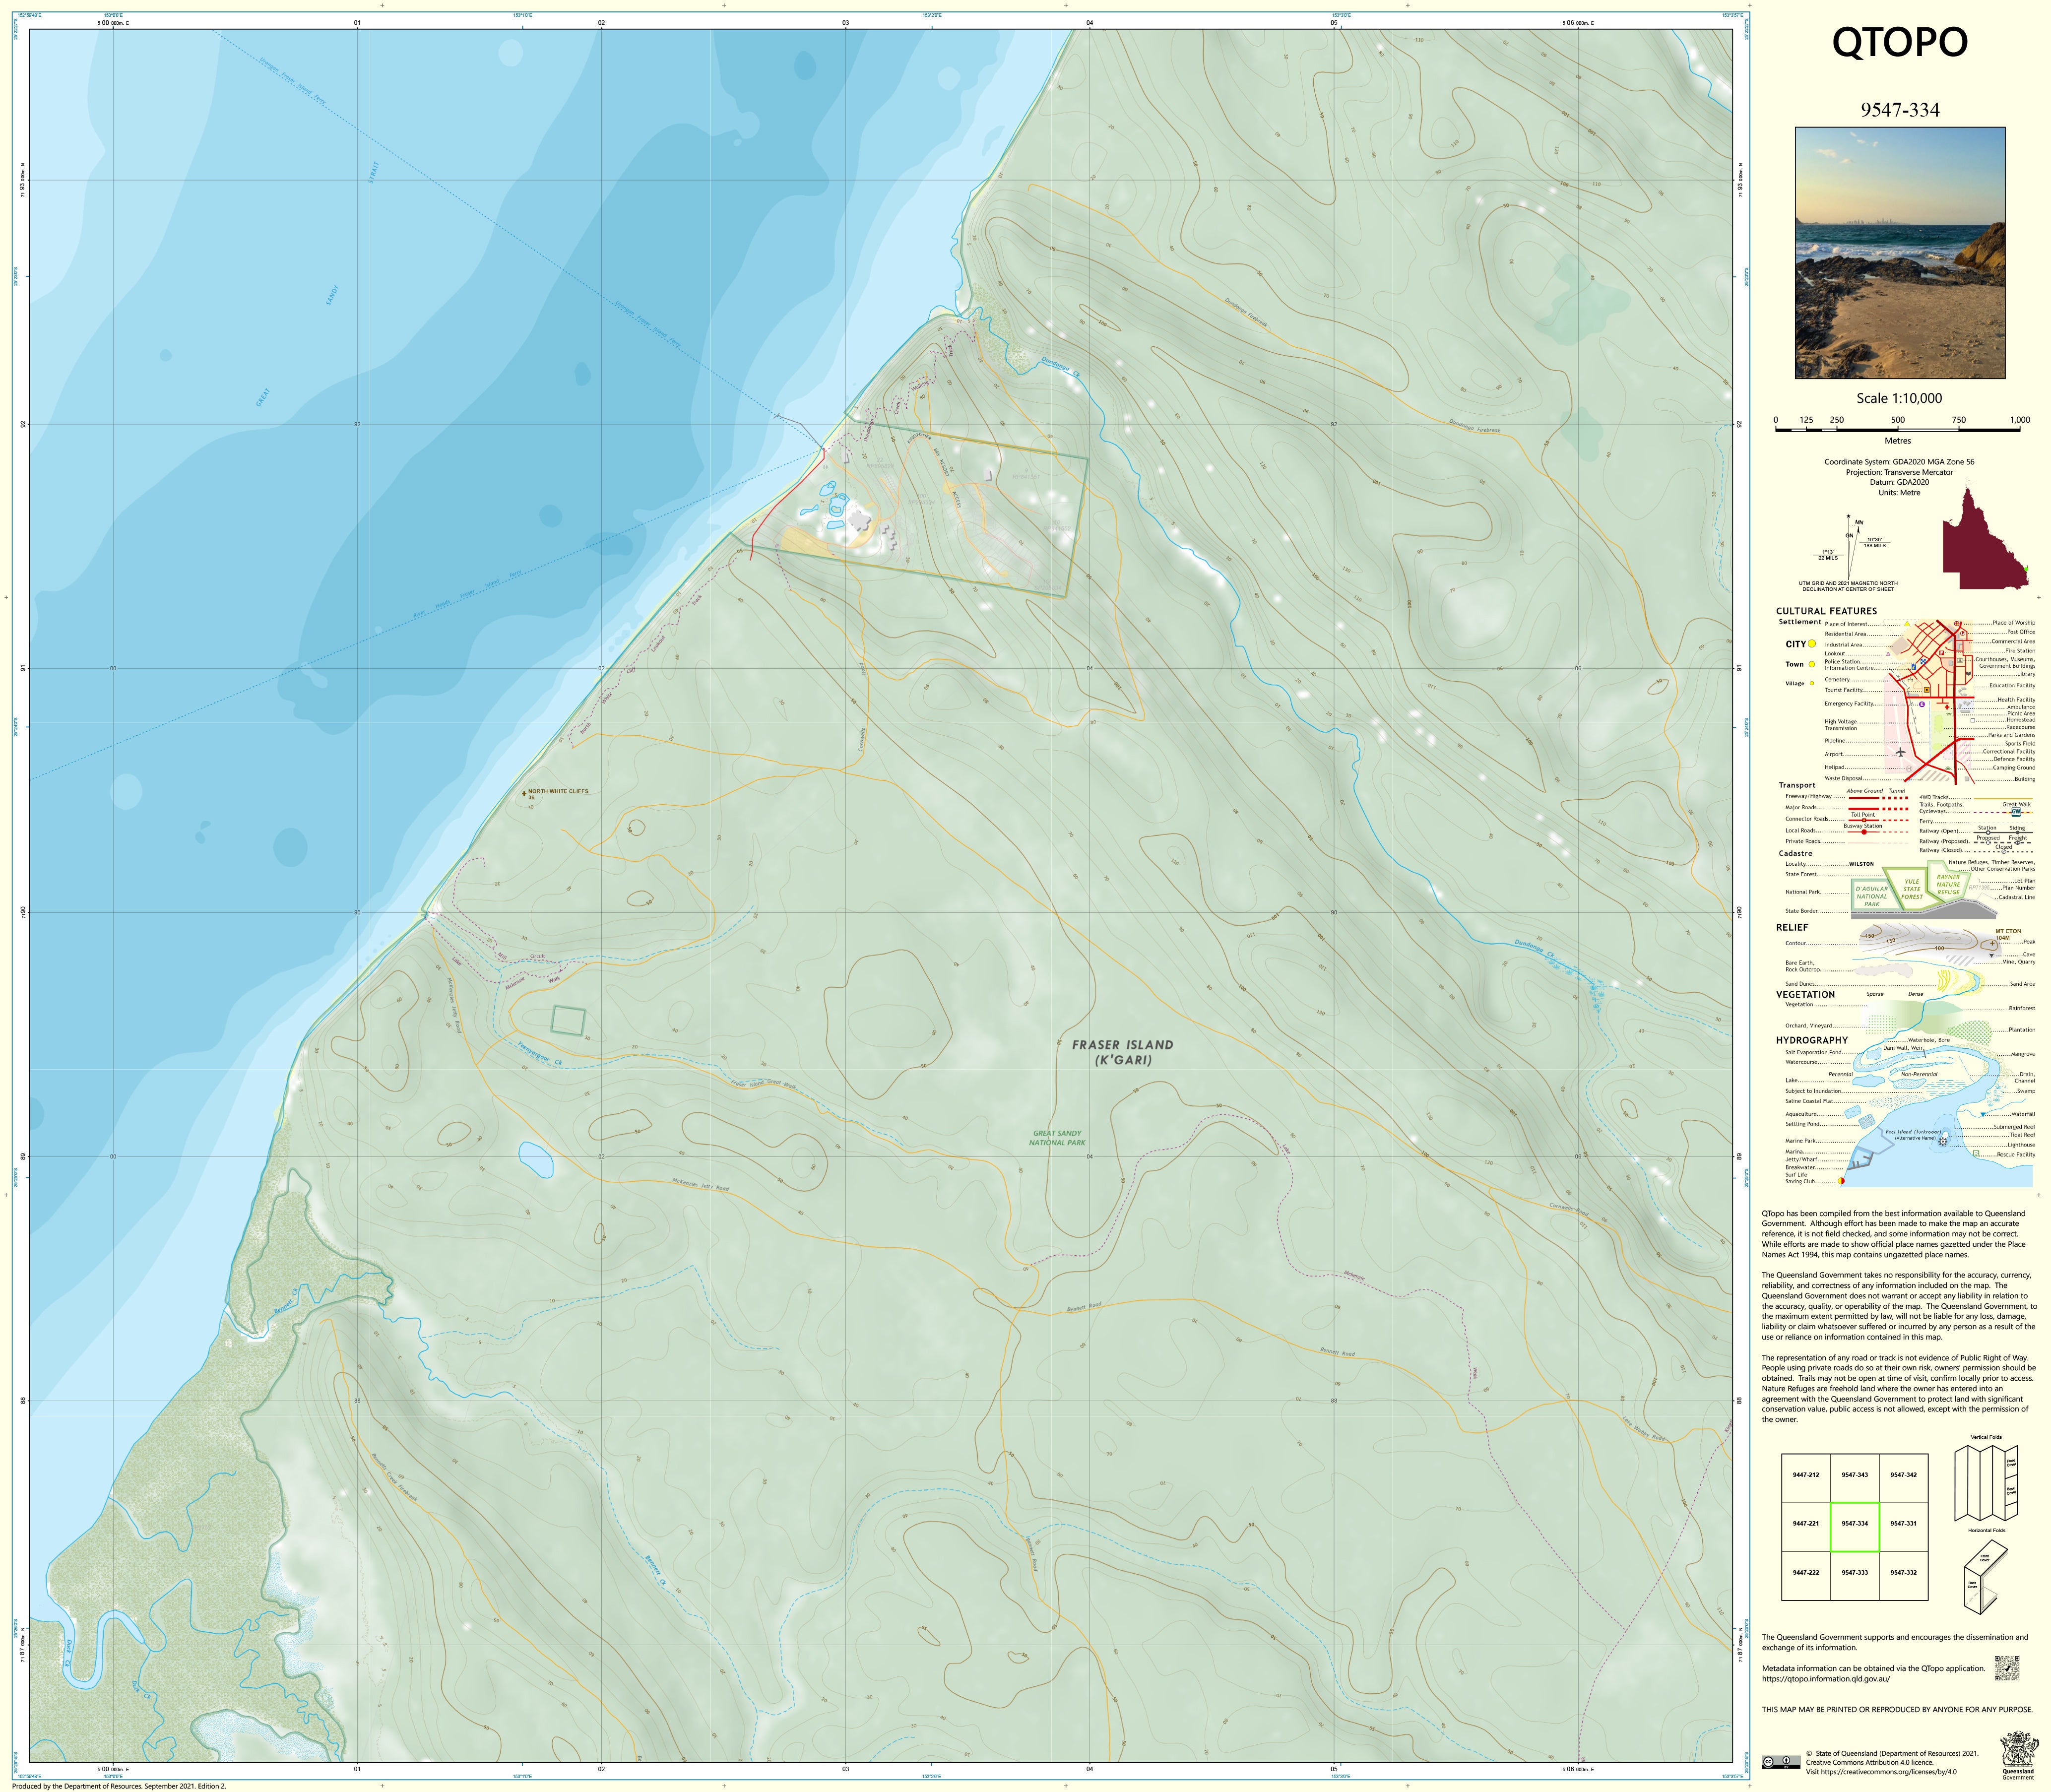This screenshot has height=1792, width=2051.
Task: Click the QR code beside the metadata text
Action: pyautogui.click(x=2007, y=1669)
